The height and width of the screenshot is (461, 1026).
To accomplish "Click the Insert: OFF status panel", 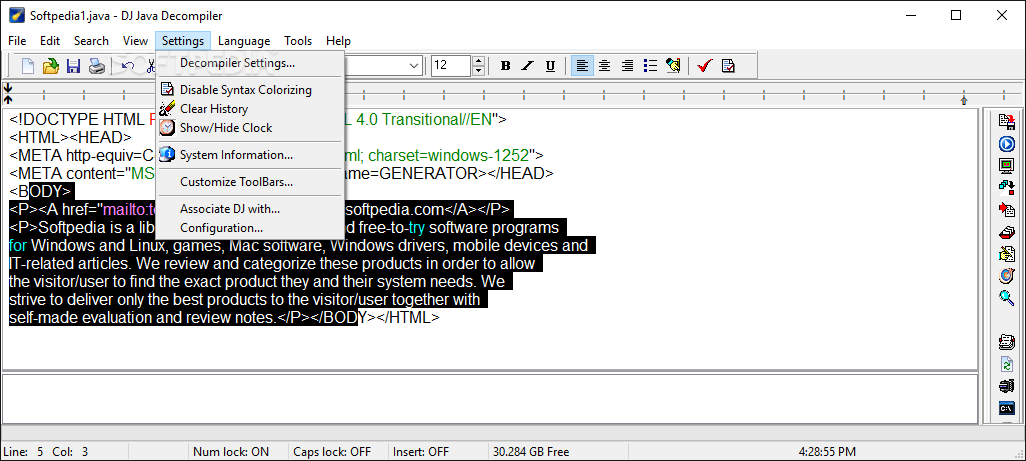I will click(x=439, y=452).
